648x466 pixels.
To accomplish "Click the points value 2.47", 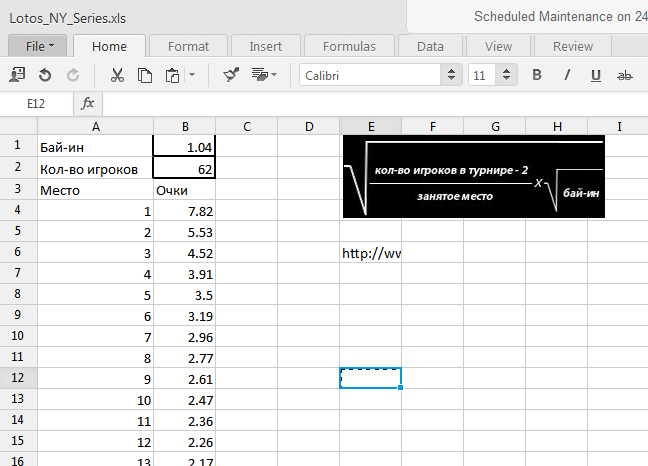I will pyautogui.click(x=184, y=399).
